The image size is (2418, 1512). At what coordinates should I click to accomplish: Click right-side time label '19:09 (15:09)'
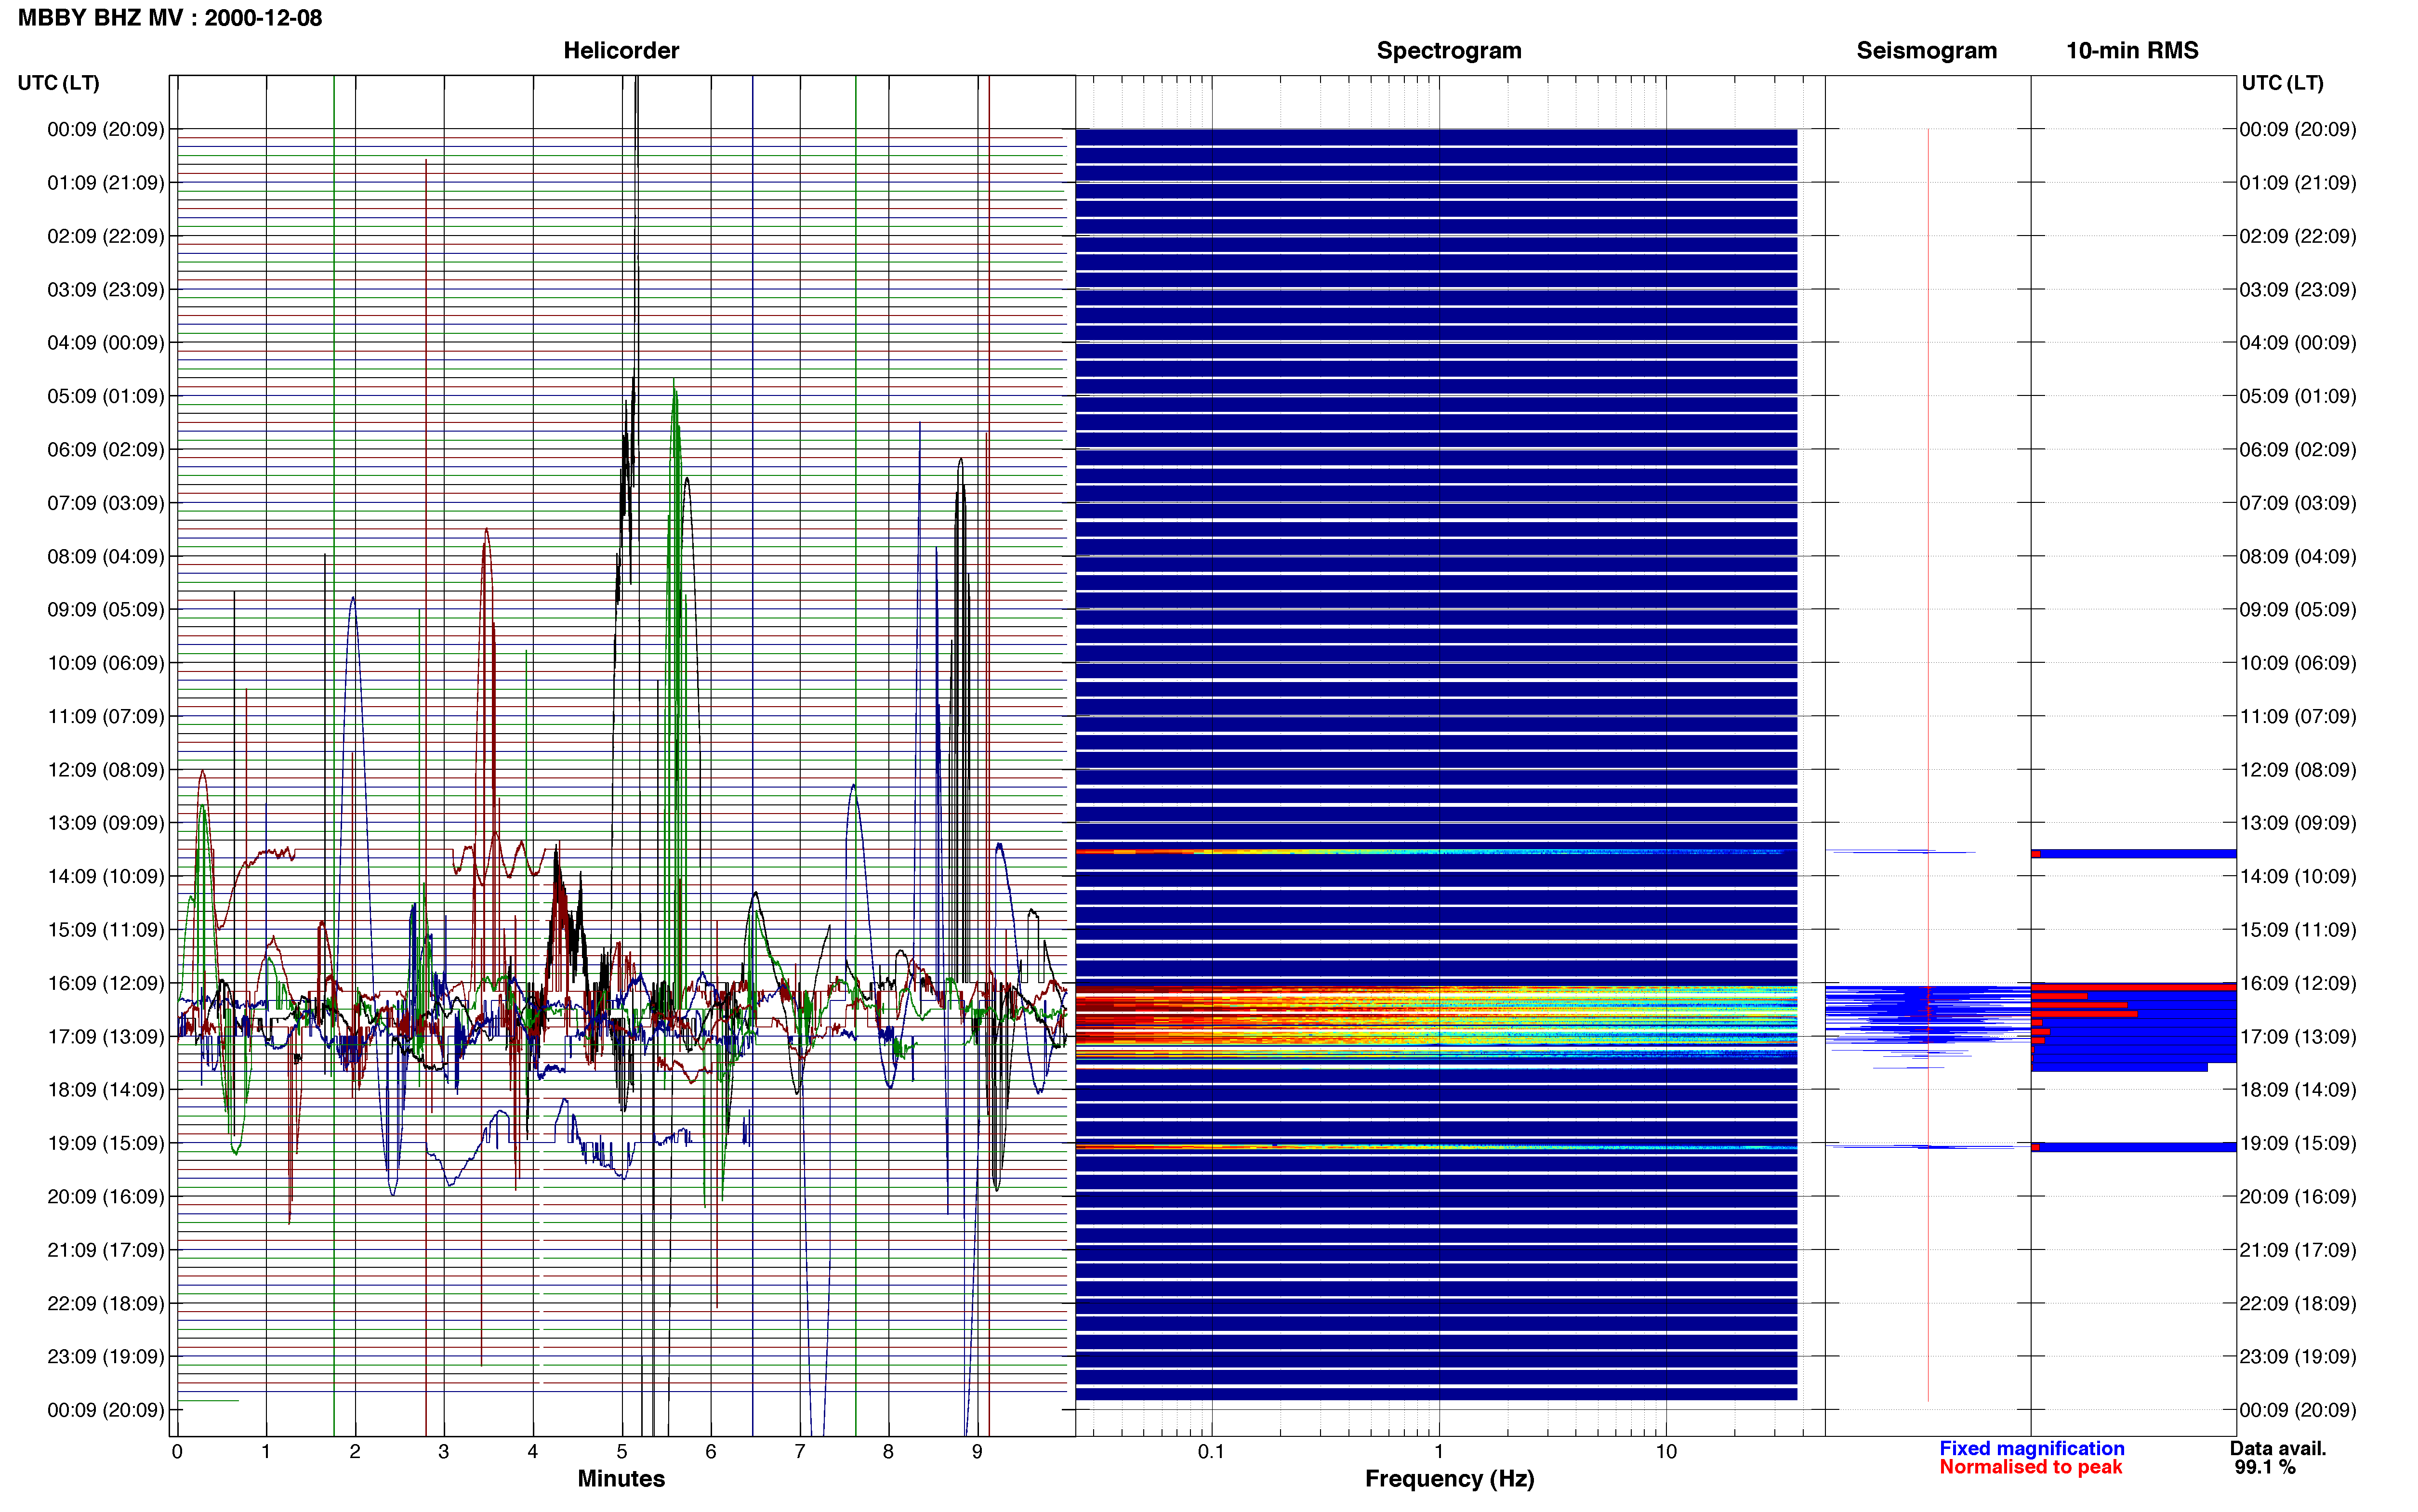coord(2297,1143)
